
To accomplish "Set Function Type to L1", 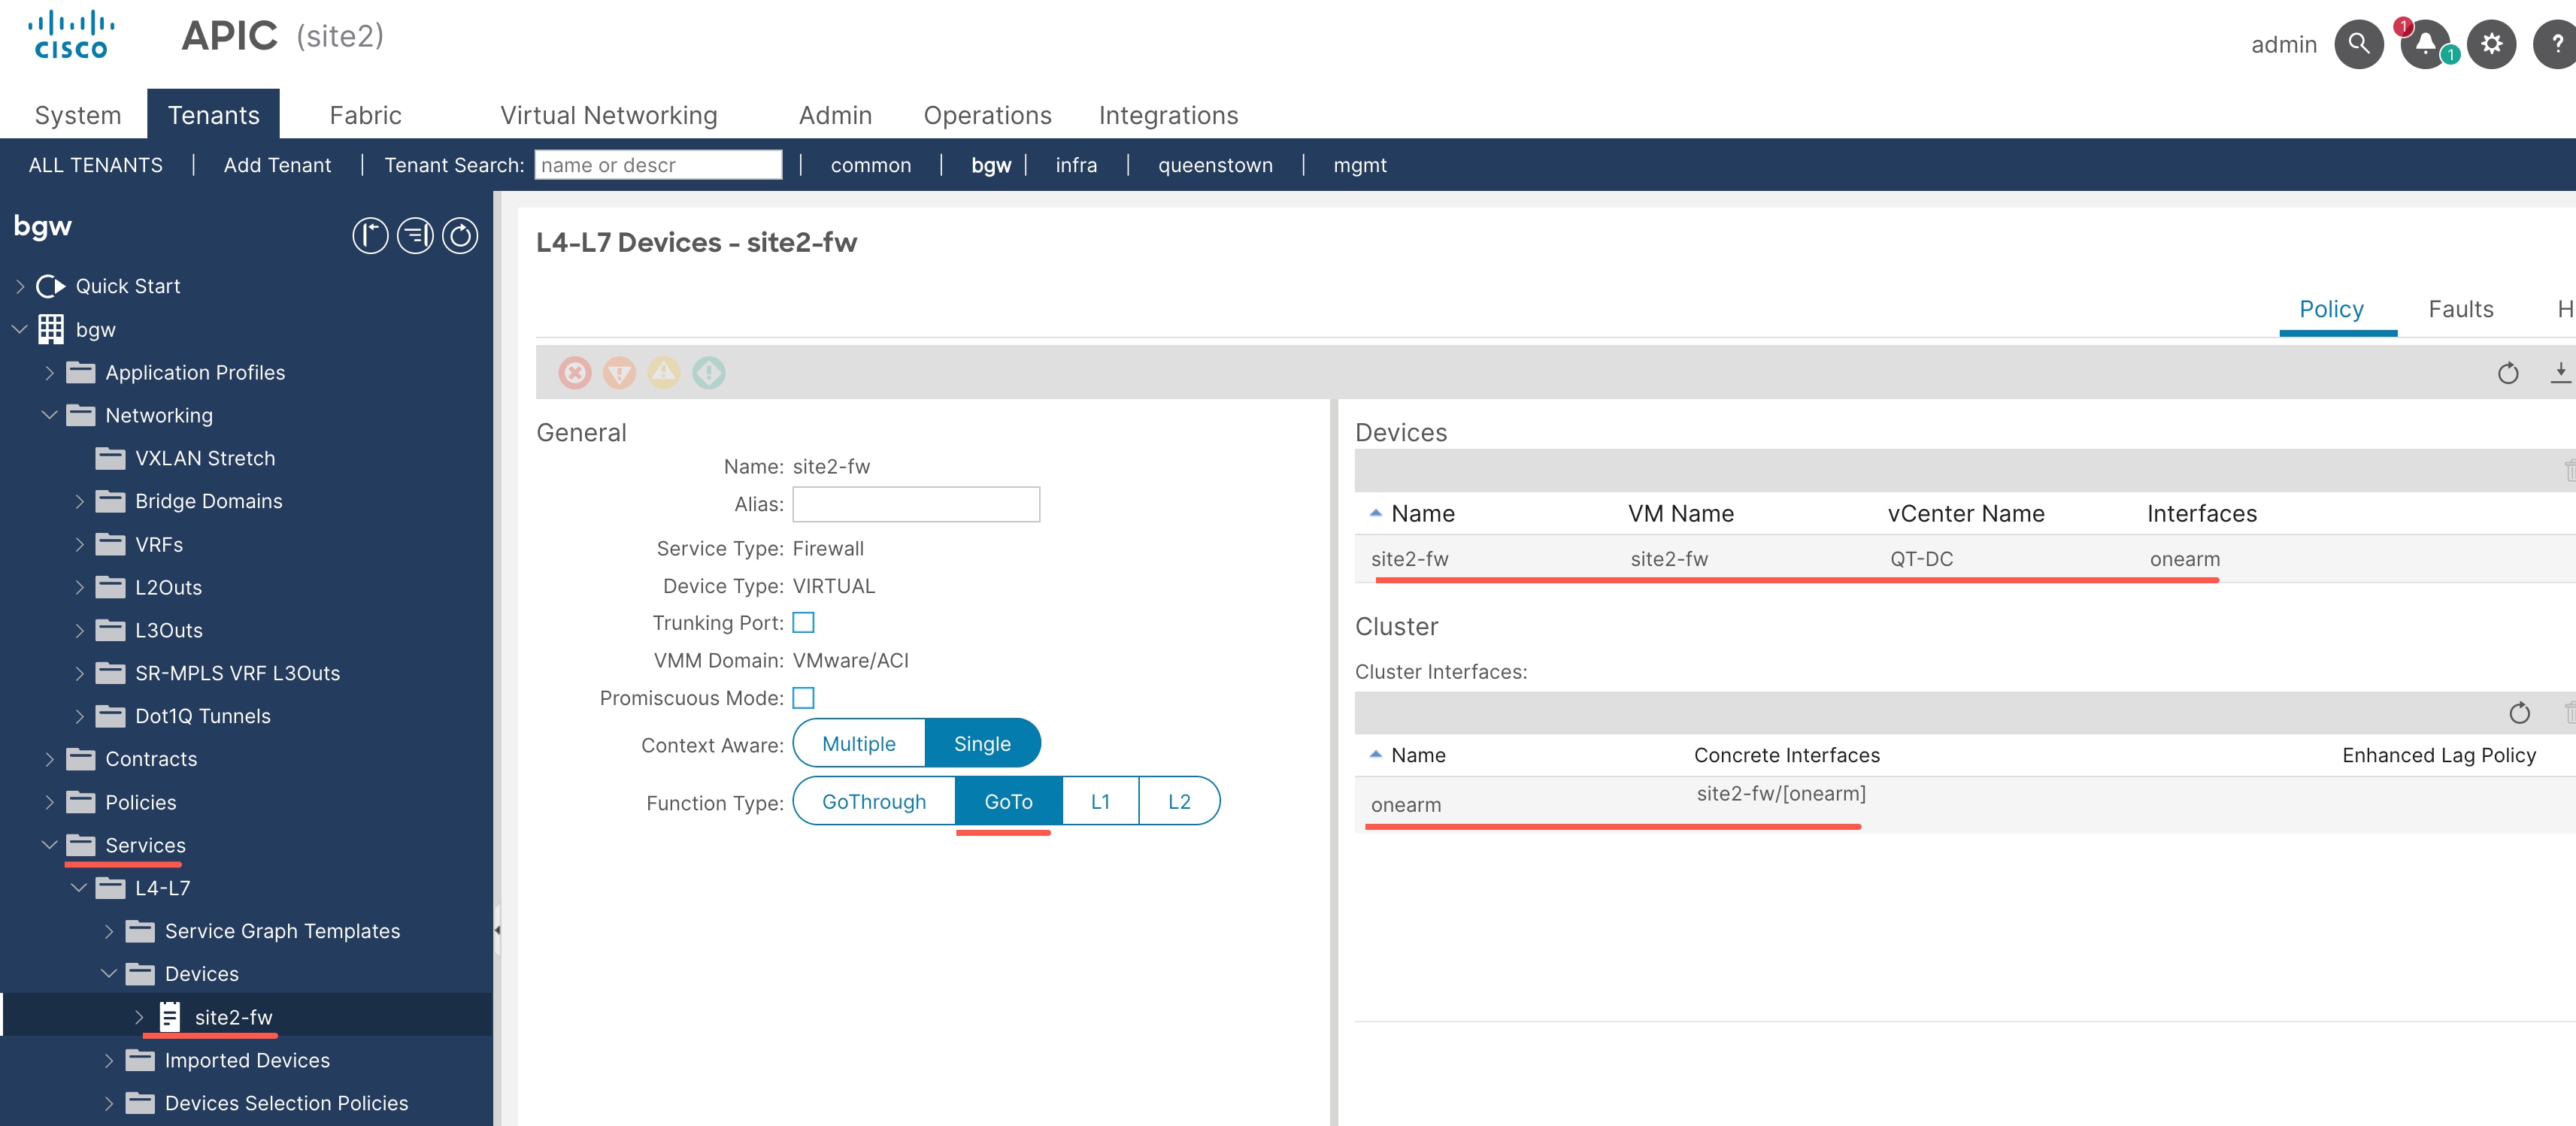I will [x=1100, y=801].
